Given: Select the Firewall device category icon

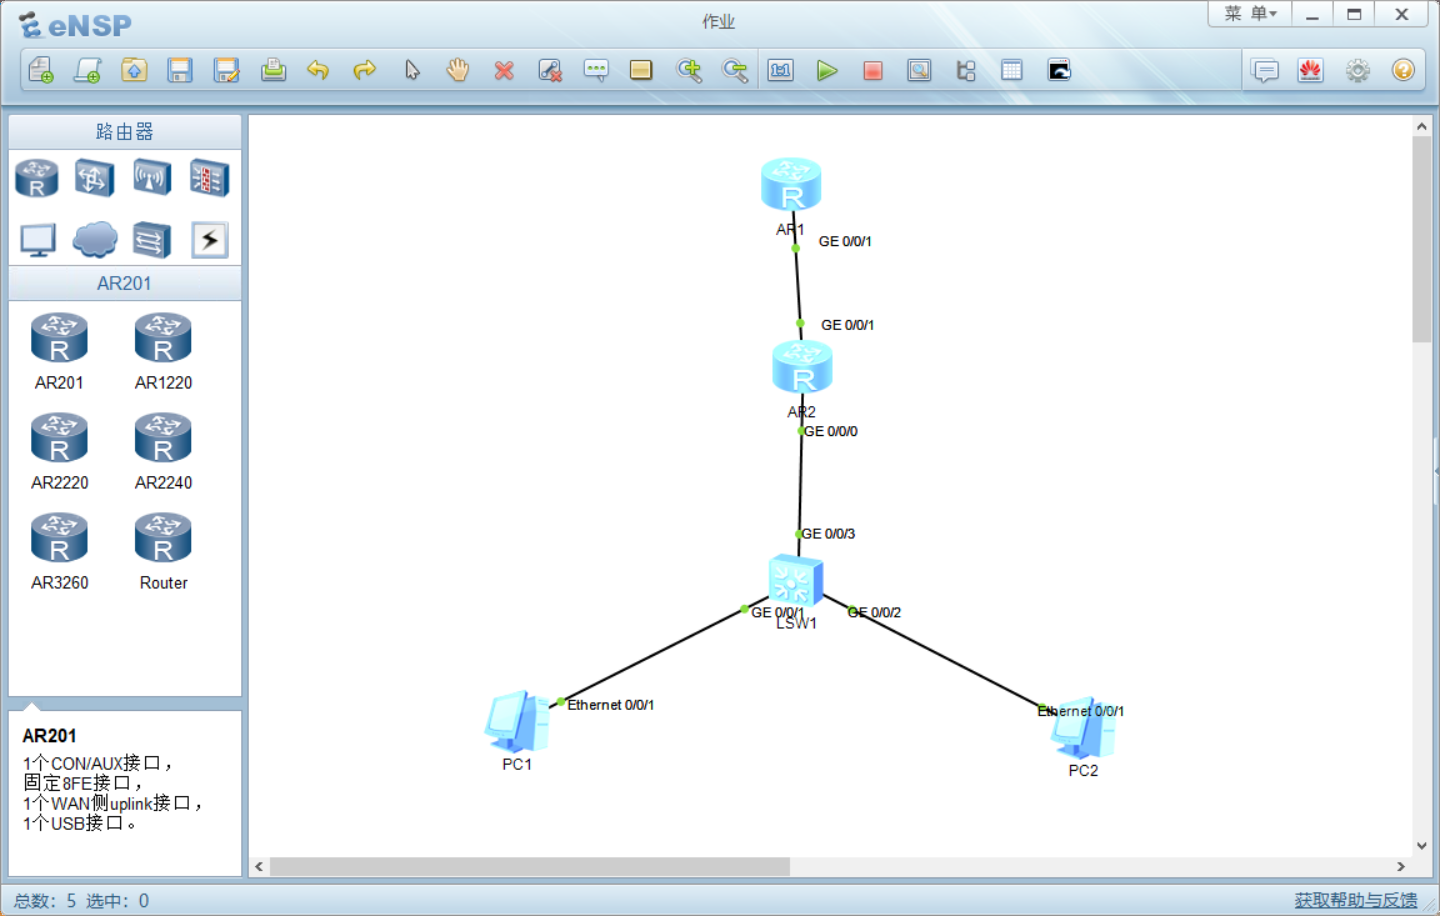Looking at the screenshot, I should pos(209,179).
